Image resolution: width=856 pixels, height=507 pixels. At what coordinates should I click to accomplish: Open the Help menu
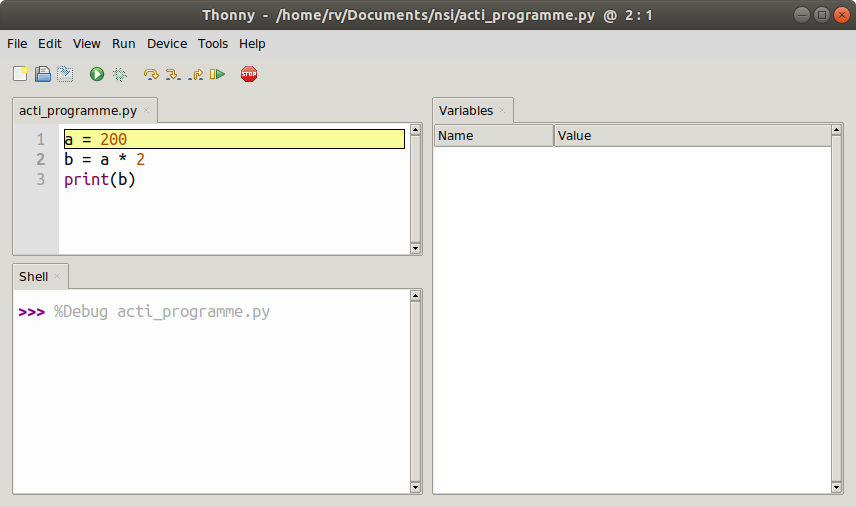click(x=252, y=44)
